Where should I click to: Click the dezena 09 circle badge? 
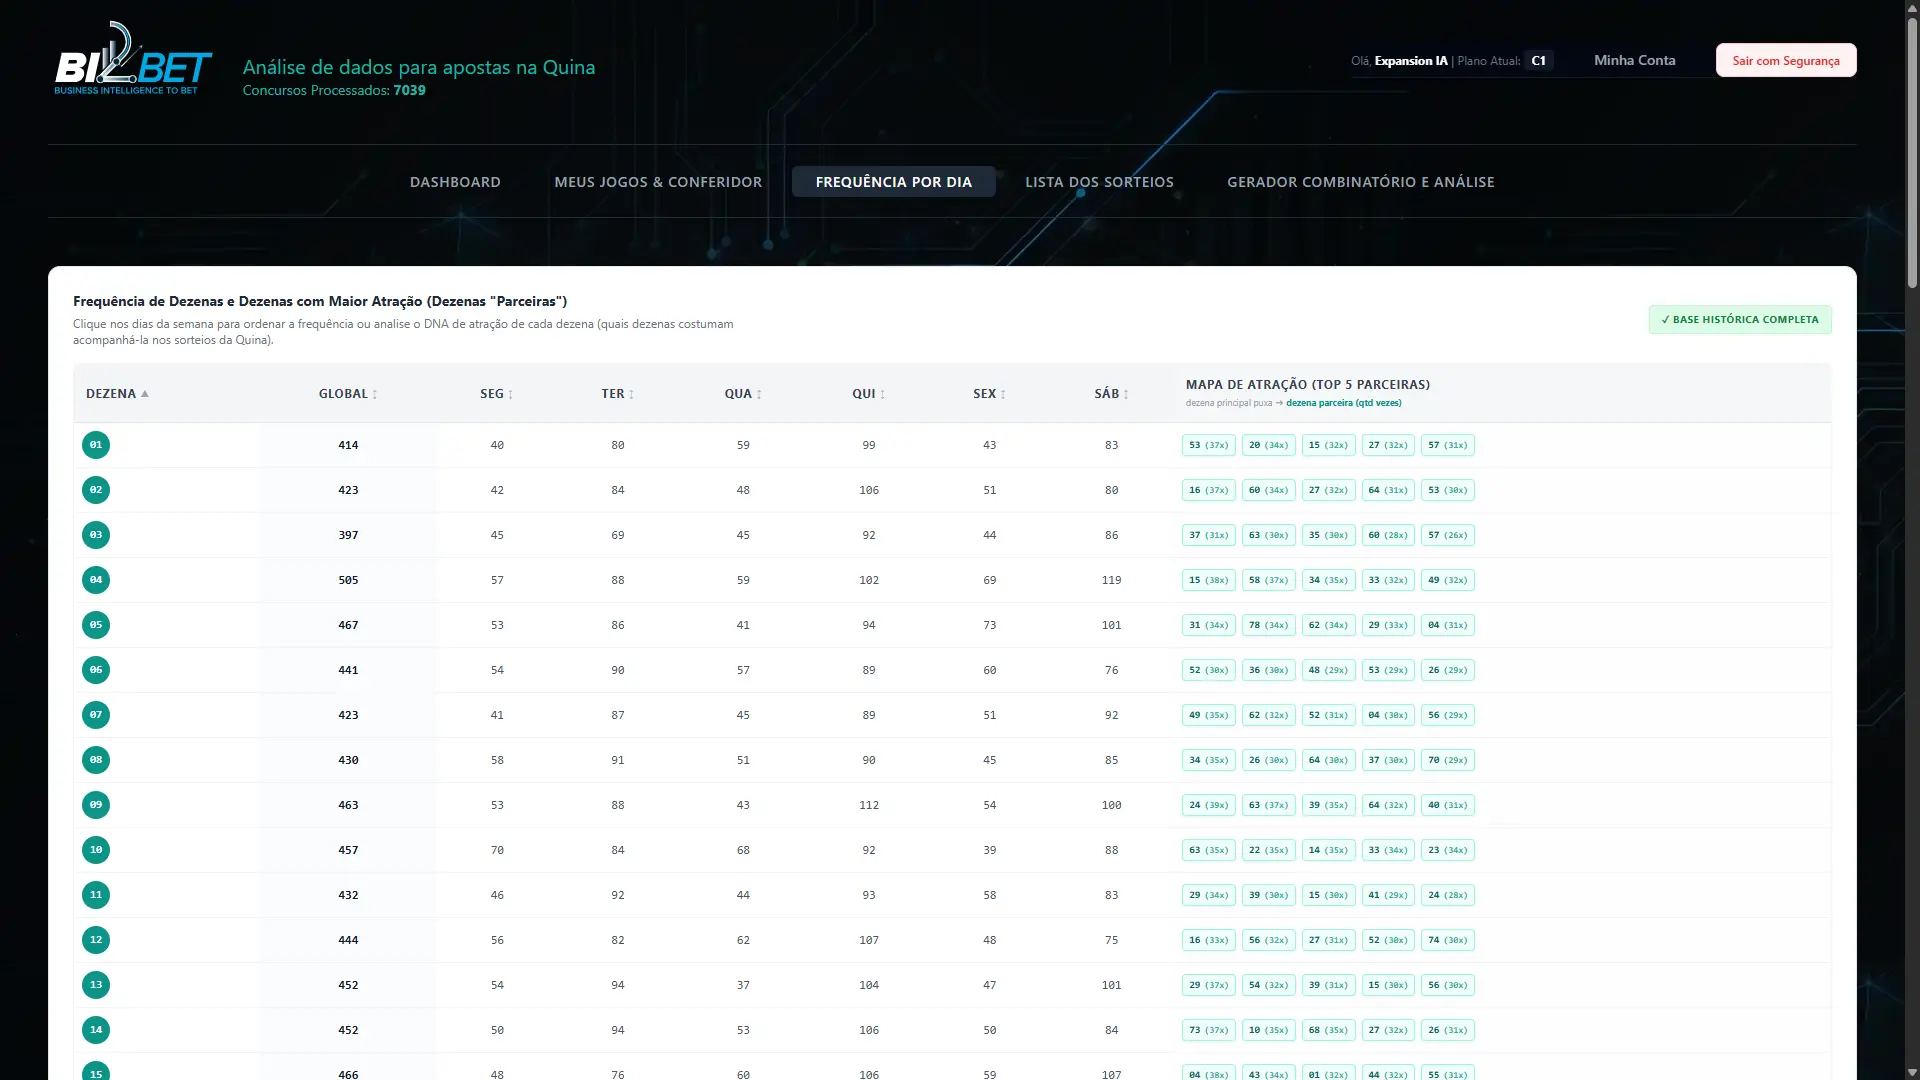tap(96, 805)
